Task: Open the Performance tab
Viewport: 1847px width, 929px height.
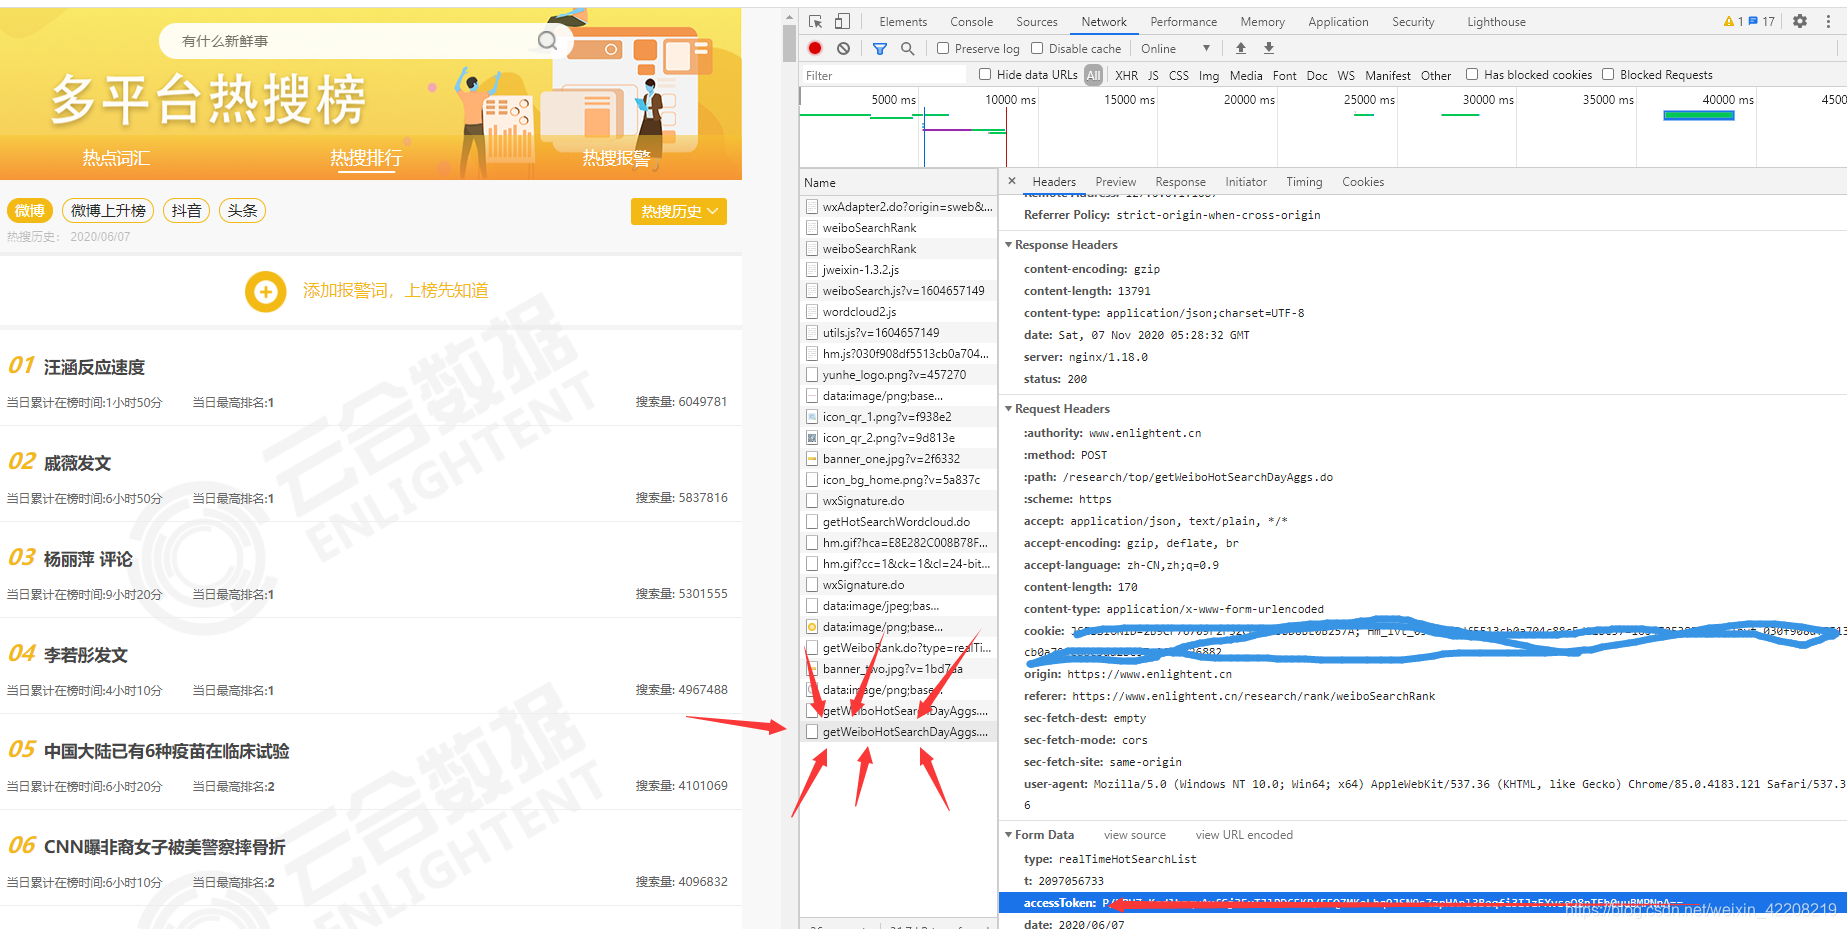Action: [1183, 21]
